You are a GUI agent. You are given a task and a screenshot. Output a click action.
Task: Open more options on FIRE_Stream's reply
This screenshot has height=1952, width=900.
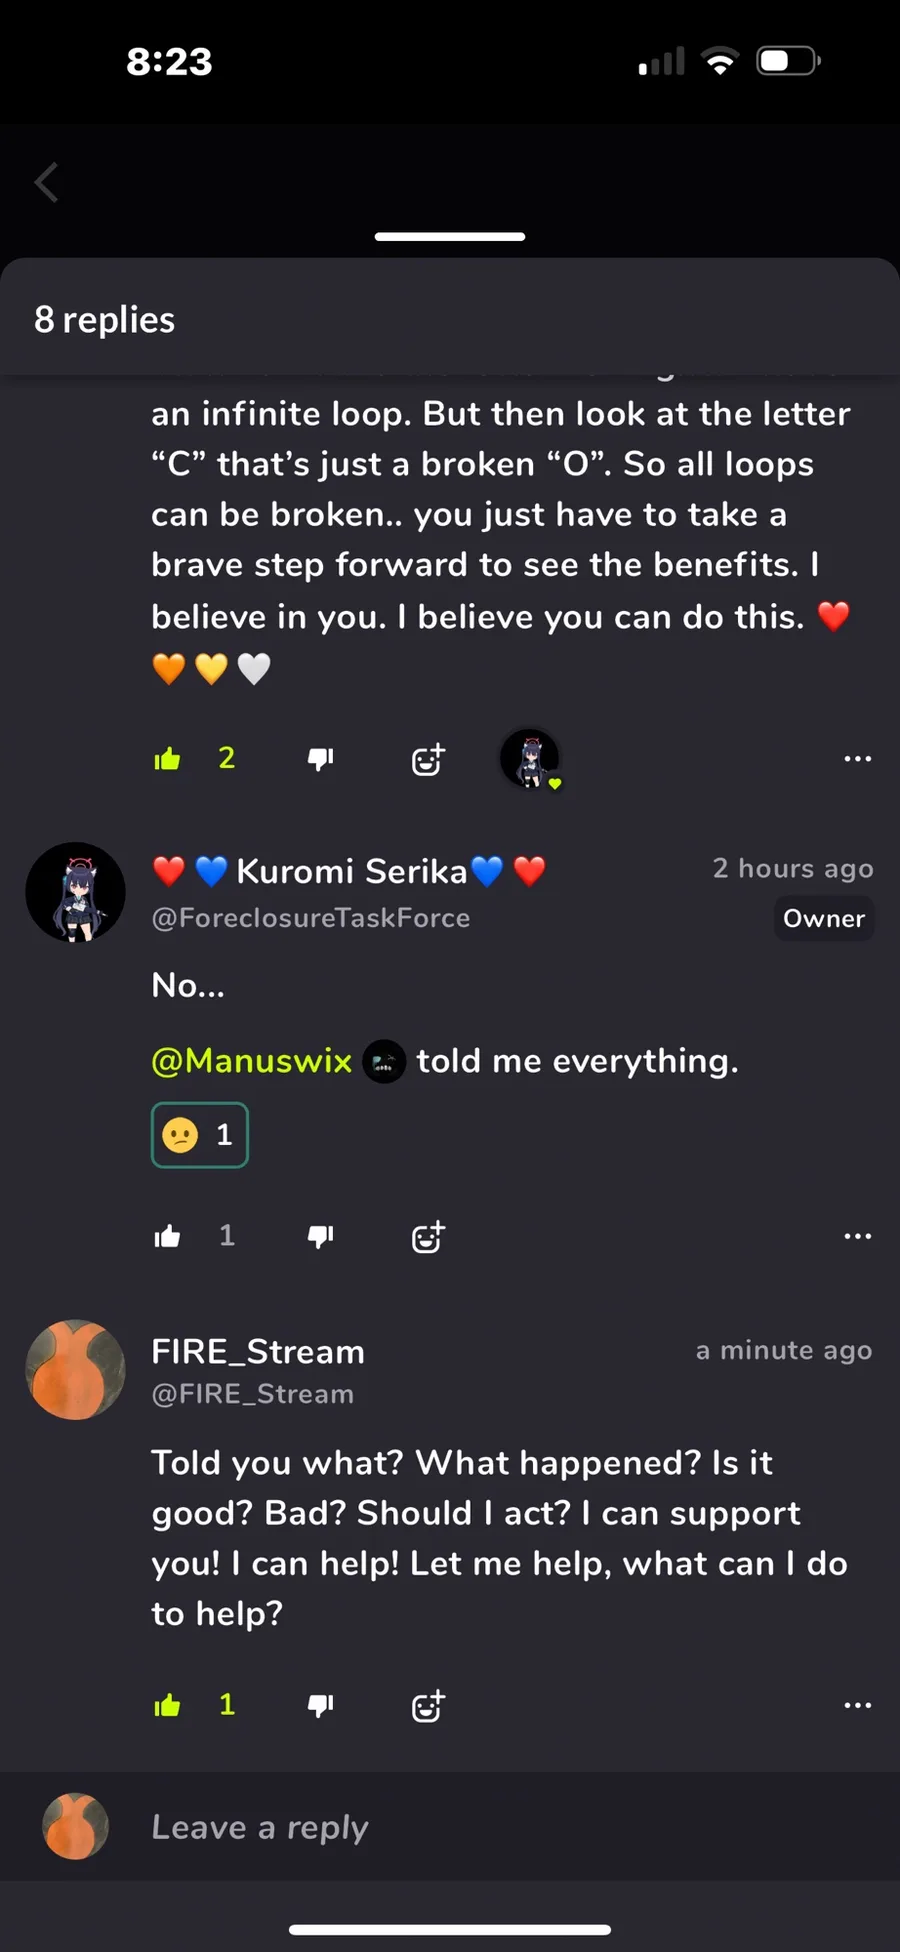857,1705
